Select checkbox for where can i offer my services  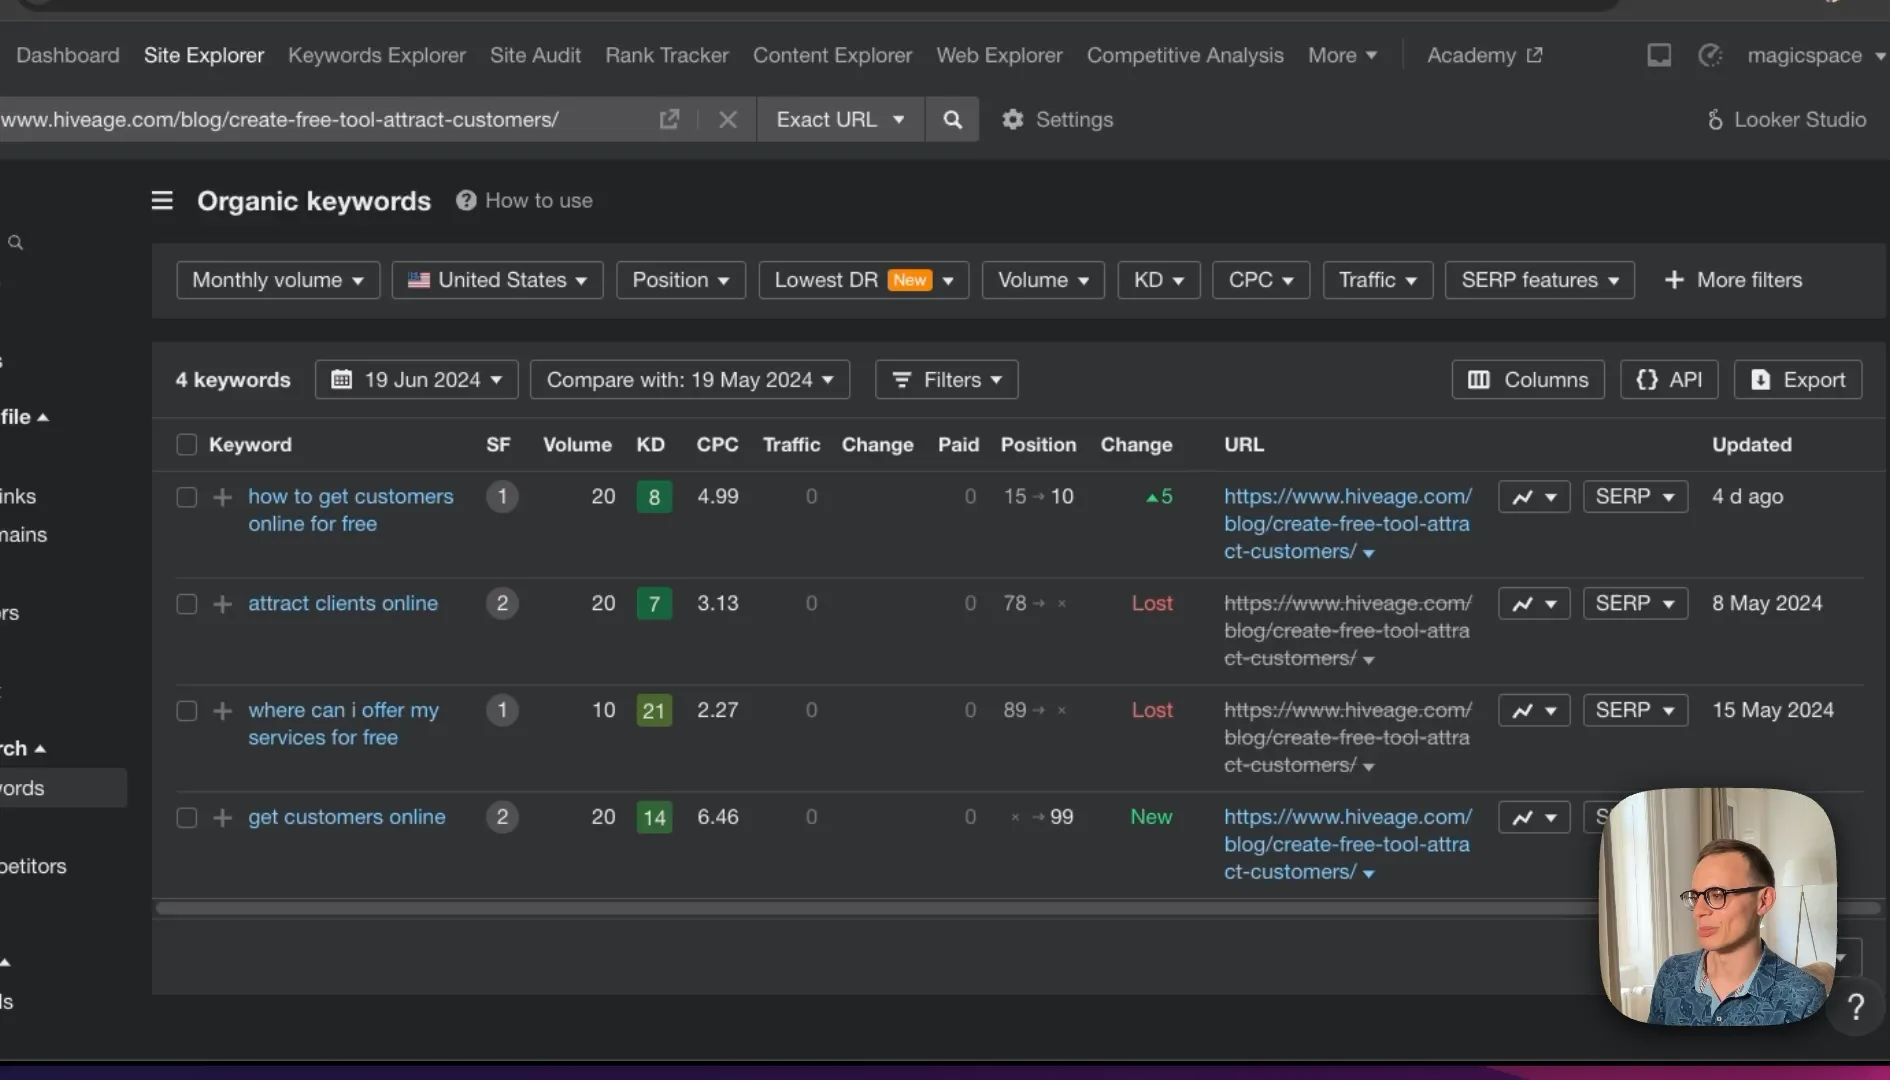click(x=186, y=711)
